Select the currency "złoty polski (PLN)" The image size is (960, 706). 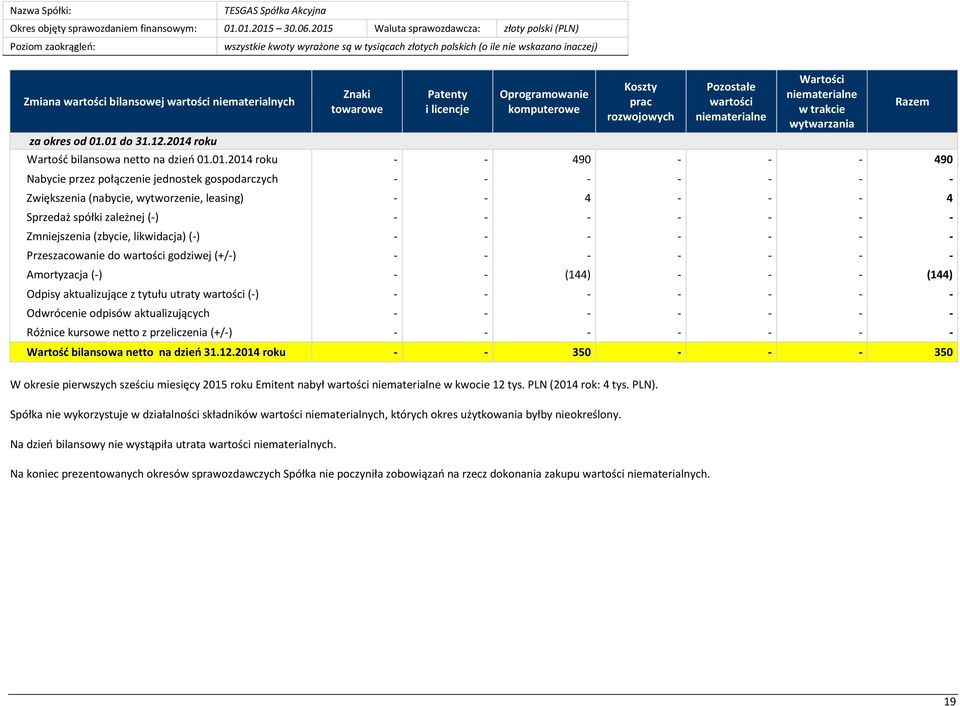coord(541,28)
